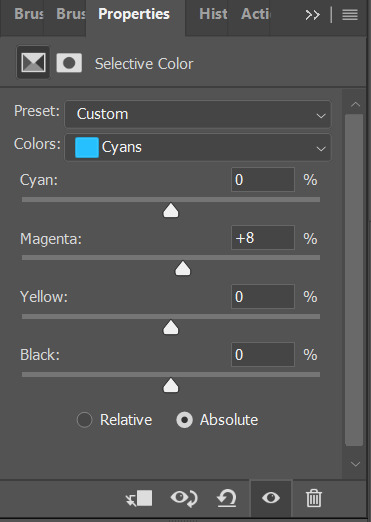The height and width of the screenshot is (522, 371).
Task: Click the Magenta slider handle
Action: tap(183, 269)
